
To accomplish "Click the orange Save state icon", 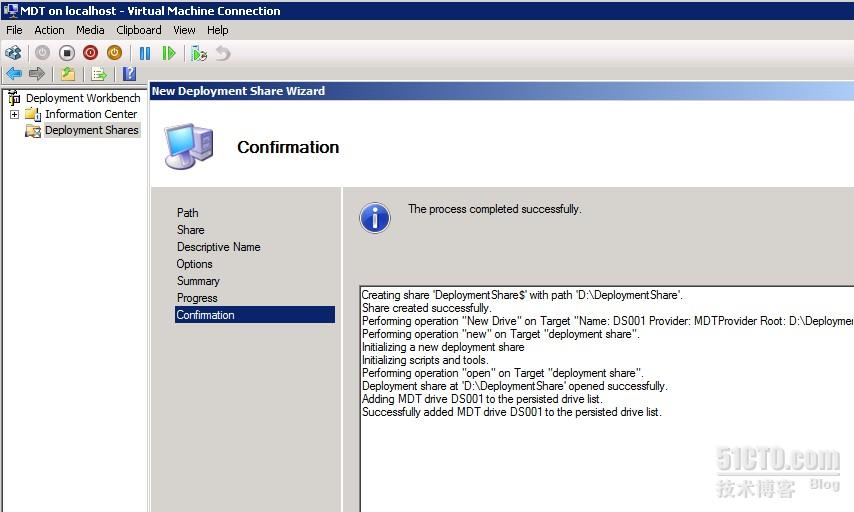I will pyautogui.click(x=114, y=53).
